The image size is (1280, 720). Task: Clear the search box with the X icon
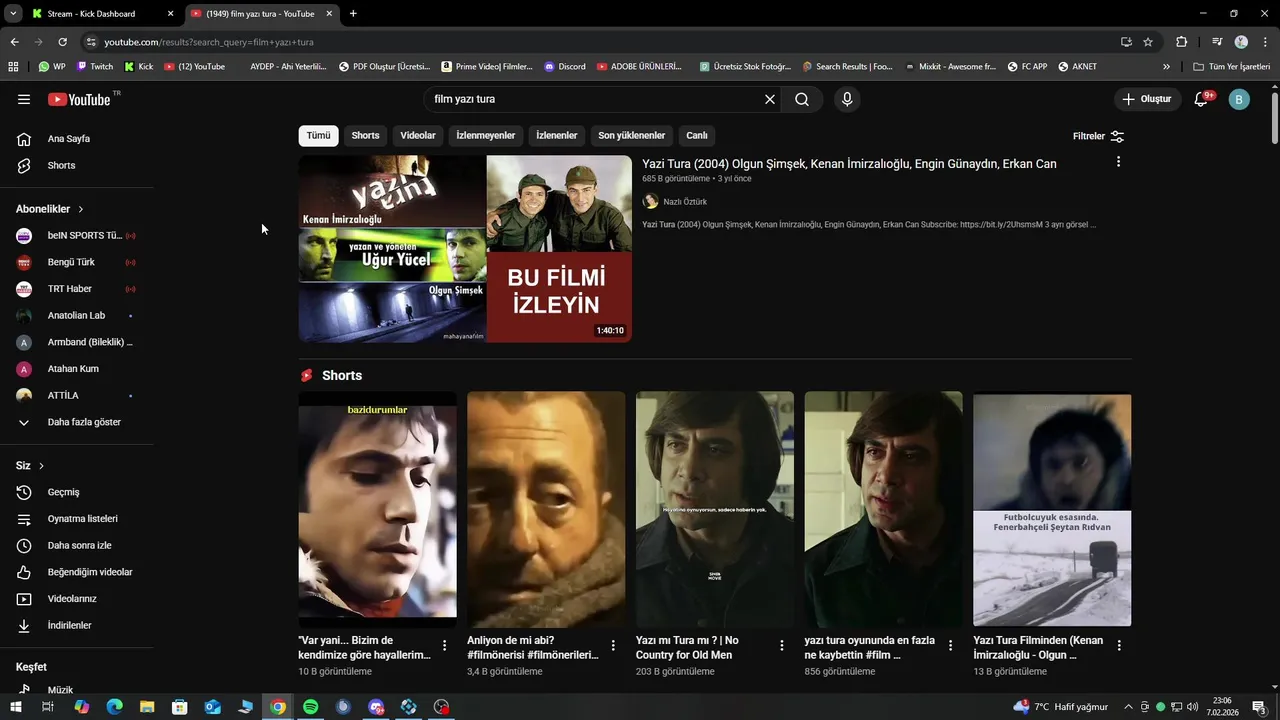pos(770,99)
